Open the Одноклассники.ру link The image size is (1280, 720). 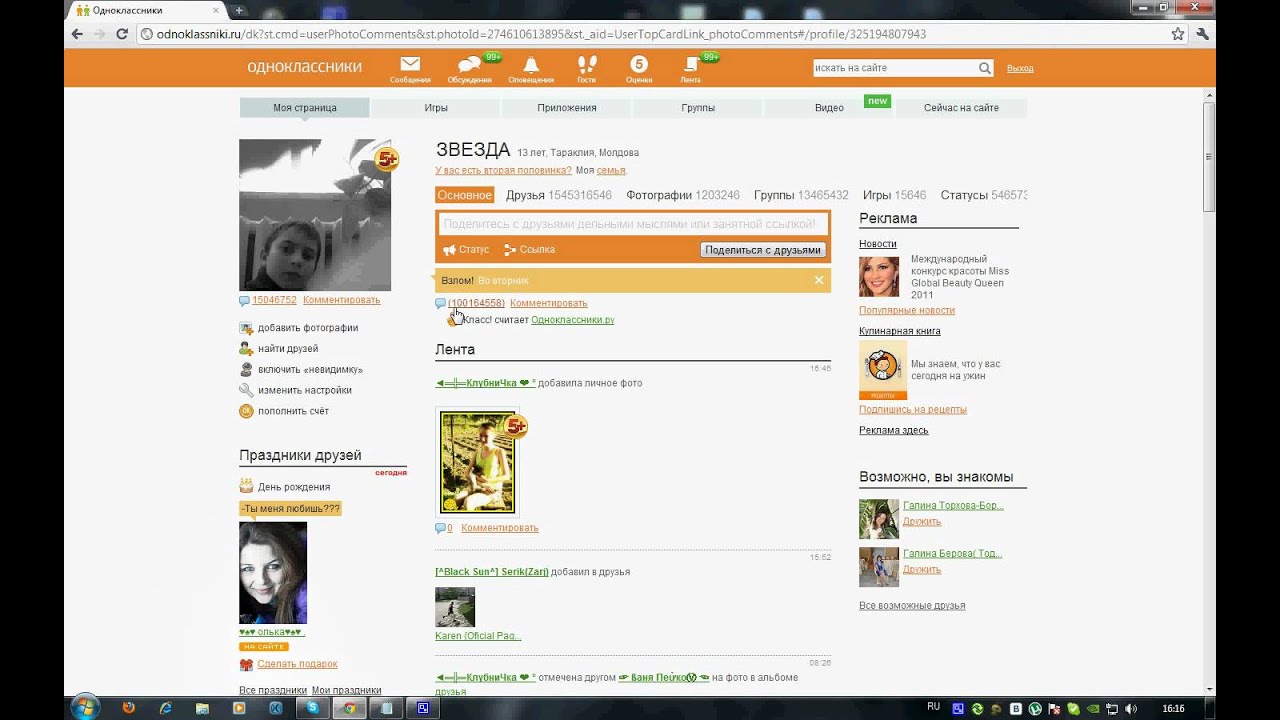click(573, 320)
